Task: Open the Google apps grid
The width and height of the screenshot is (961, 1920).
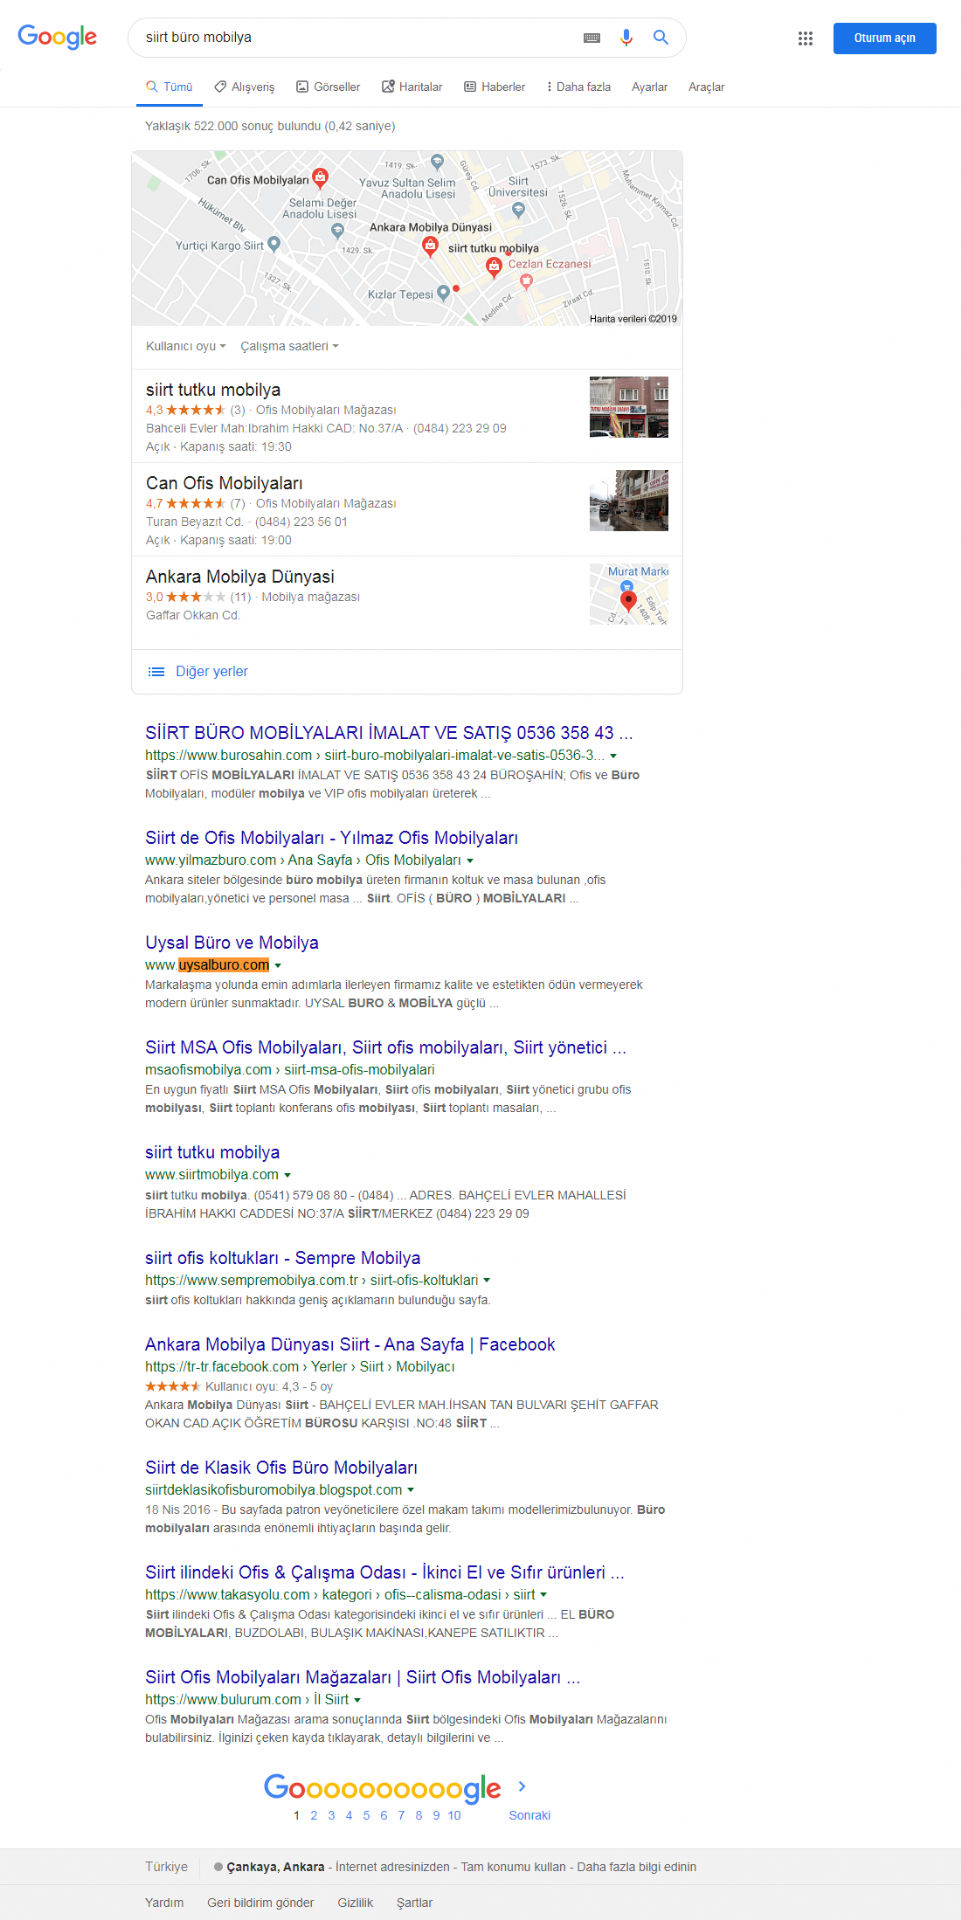Action: pos(805,38)
